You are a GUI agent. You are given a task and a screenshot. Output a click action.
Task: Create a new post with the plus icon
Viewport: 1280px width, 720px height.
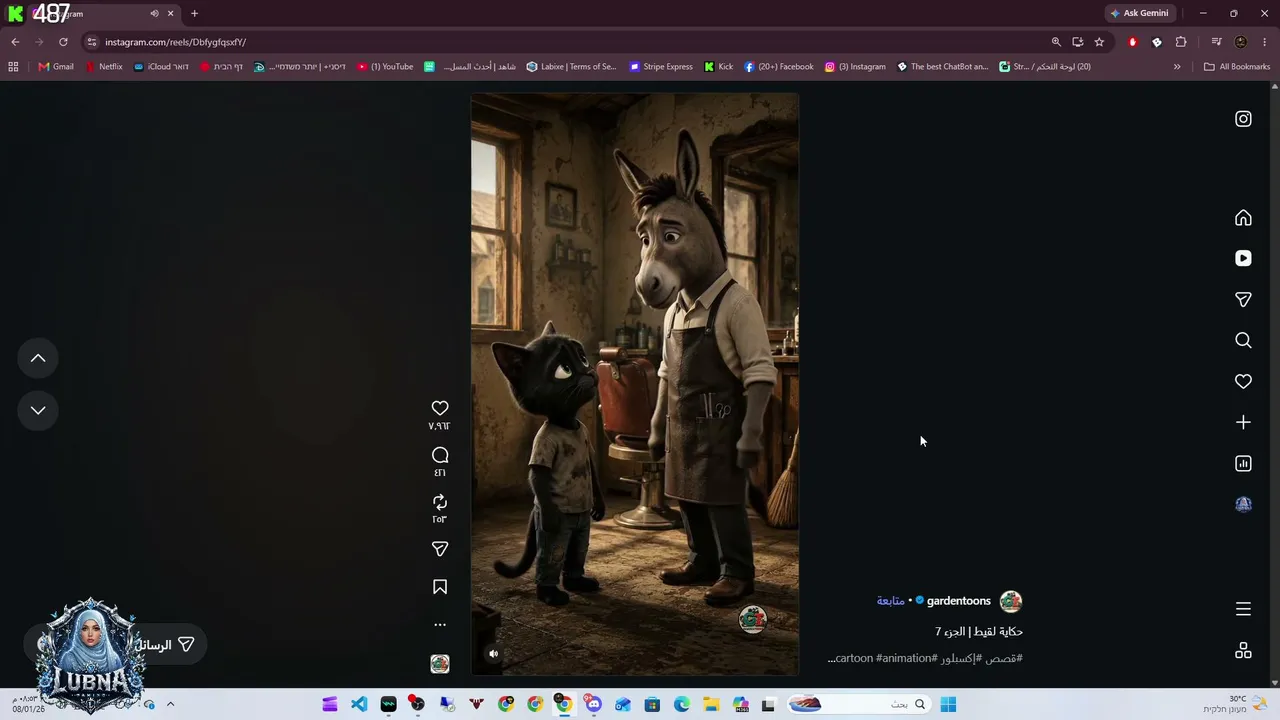[1243, 422]
